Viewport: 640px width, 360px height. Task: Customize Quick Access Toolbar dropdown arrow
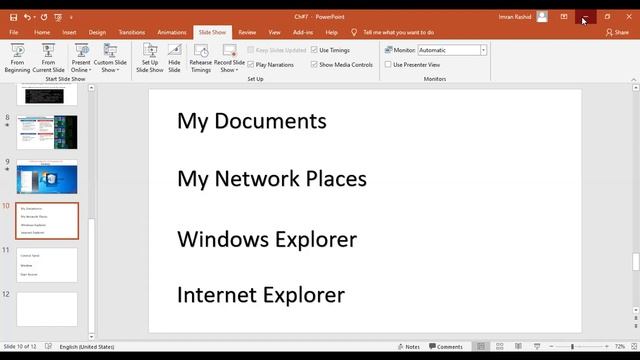pyautogui.click(x=71, y=18)
